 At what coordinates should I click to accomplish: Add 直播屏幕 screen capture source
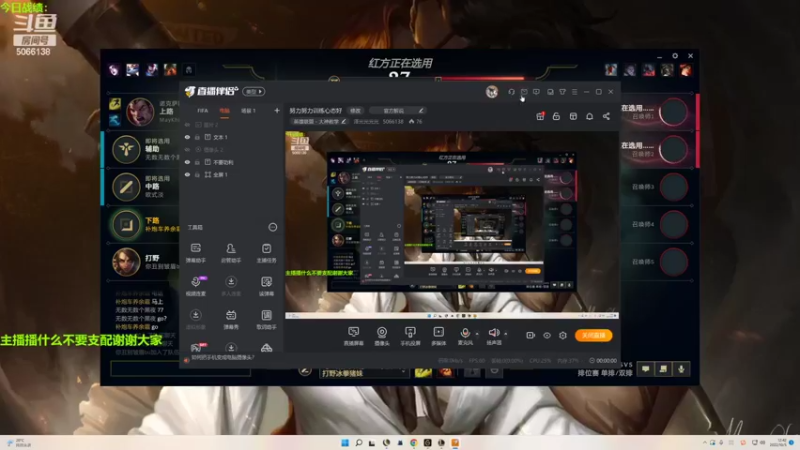pyautogui.click(x=354, y=336)
